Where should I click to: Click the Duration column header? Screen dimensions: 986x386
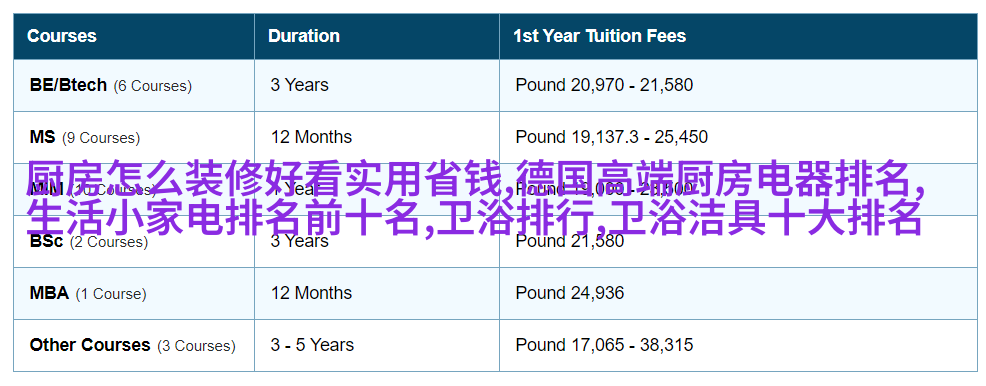click(x=304, y=36)
